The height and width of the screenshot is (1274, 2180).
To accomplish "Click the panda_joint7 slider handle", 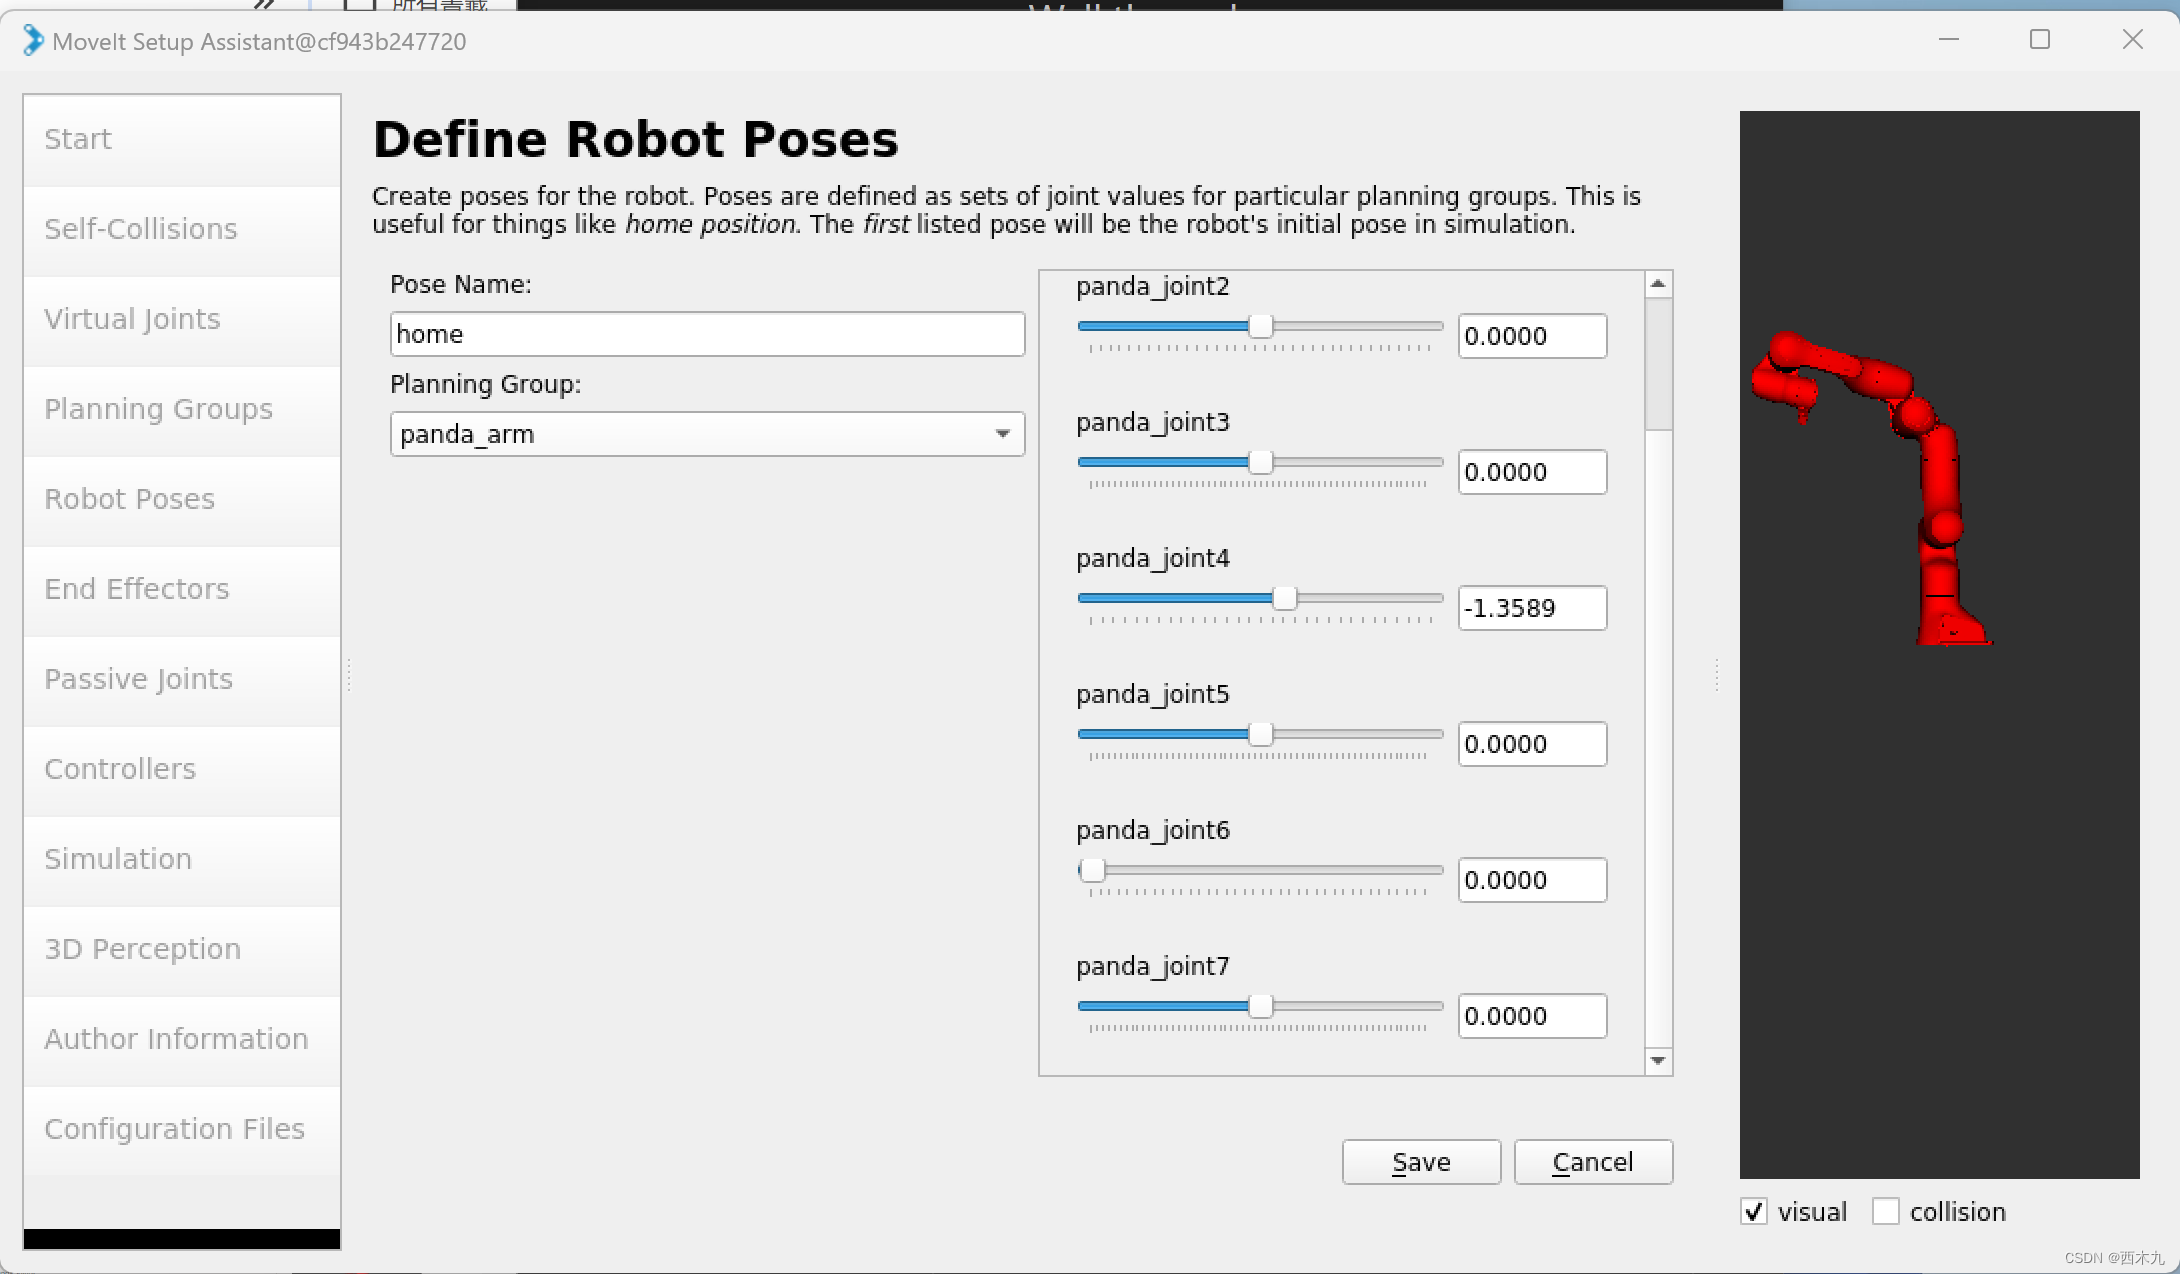I will [x=1261, y=1006].
